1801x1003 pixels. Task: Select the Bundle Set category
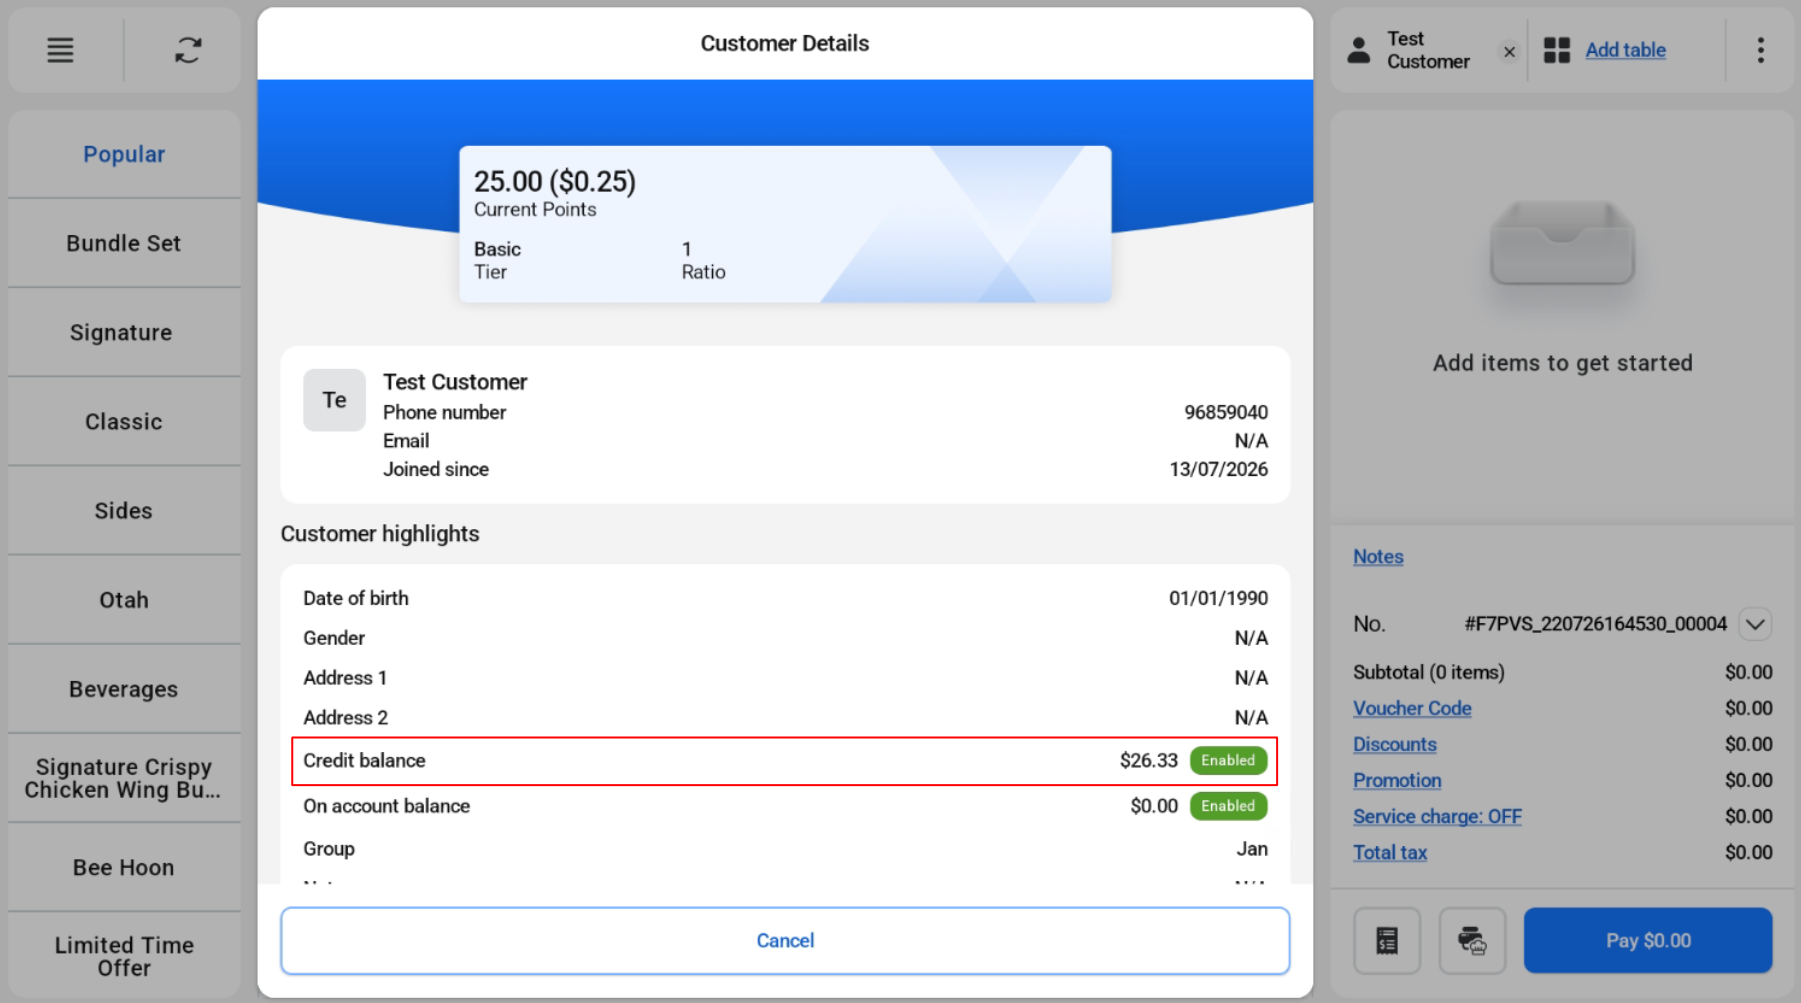[x=124, y=243]
